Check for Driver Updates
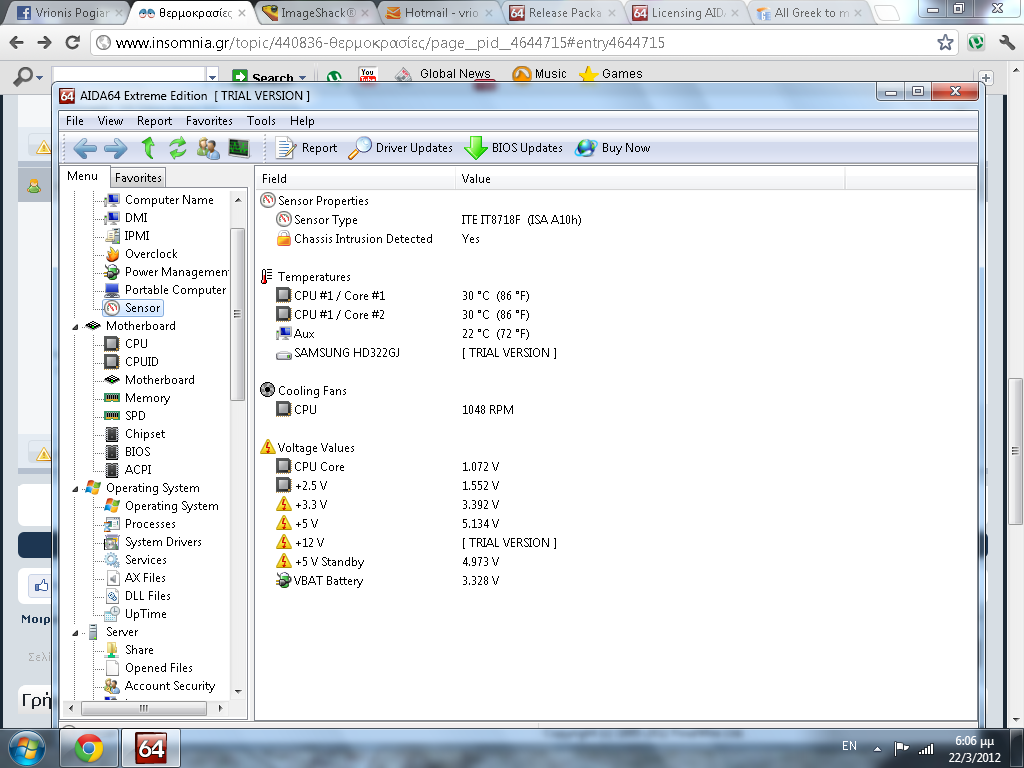This screenshot has height=768, width=1024. [400, 148]
